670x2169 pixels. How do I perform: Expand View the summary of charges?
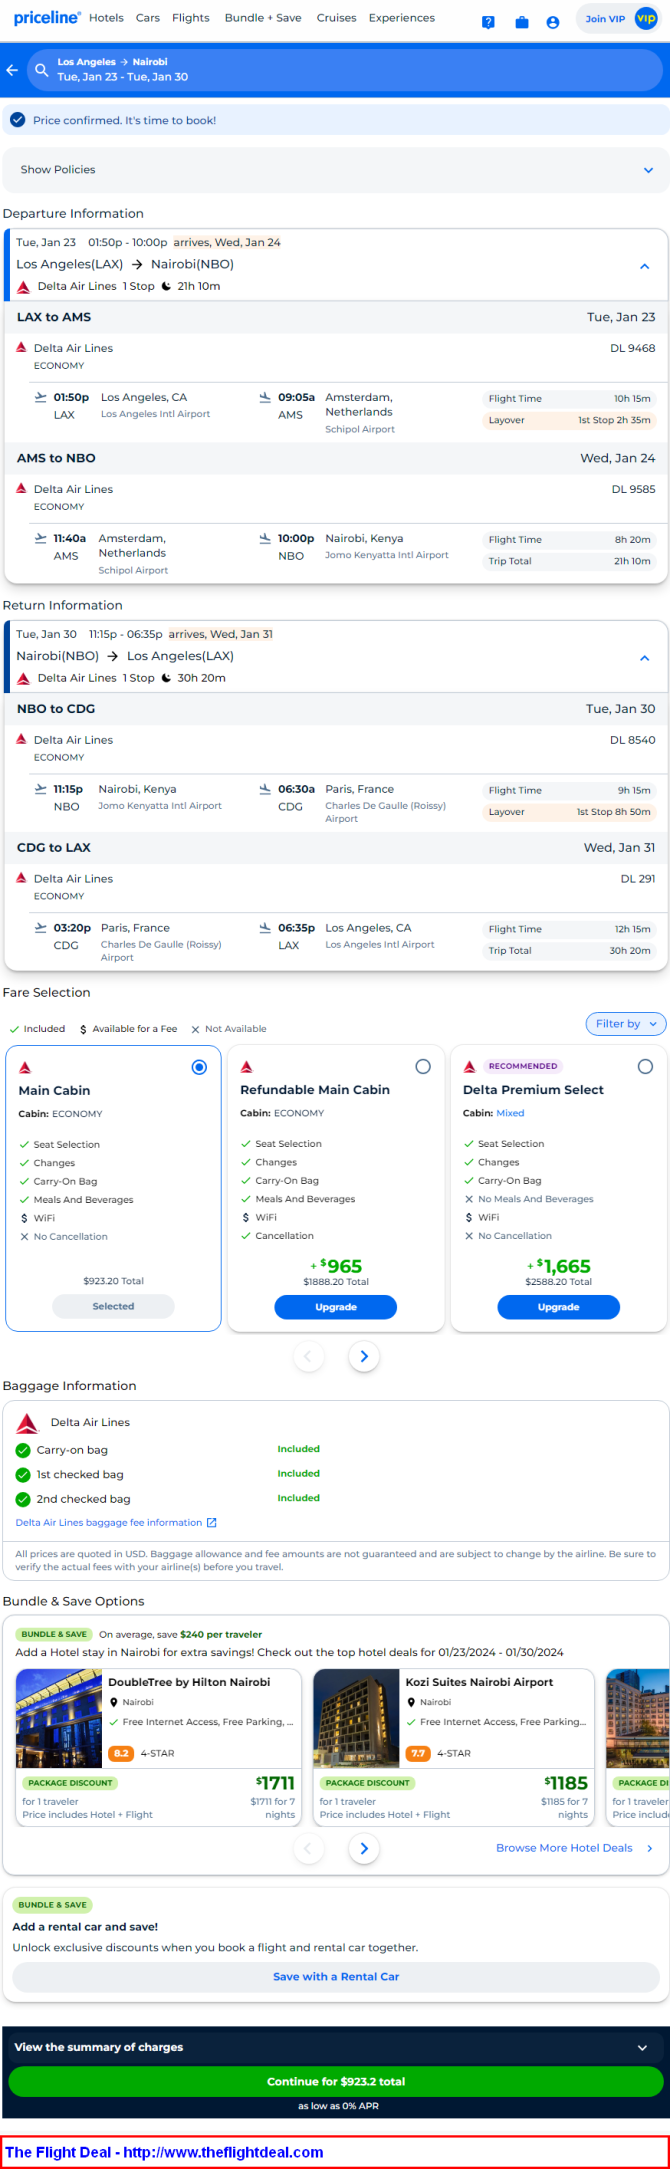[x=335, y=2047]
